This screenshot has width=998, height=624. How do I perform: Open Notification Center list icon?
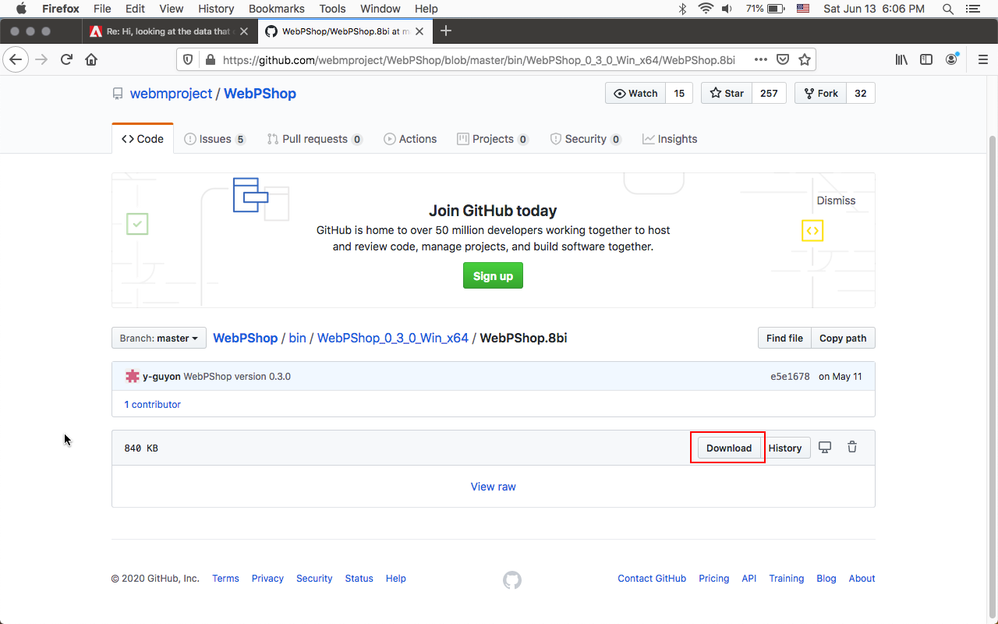973,9
